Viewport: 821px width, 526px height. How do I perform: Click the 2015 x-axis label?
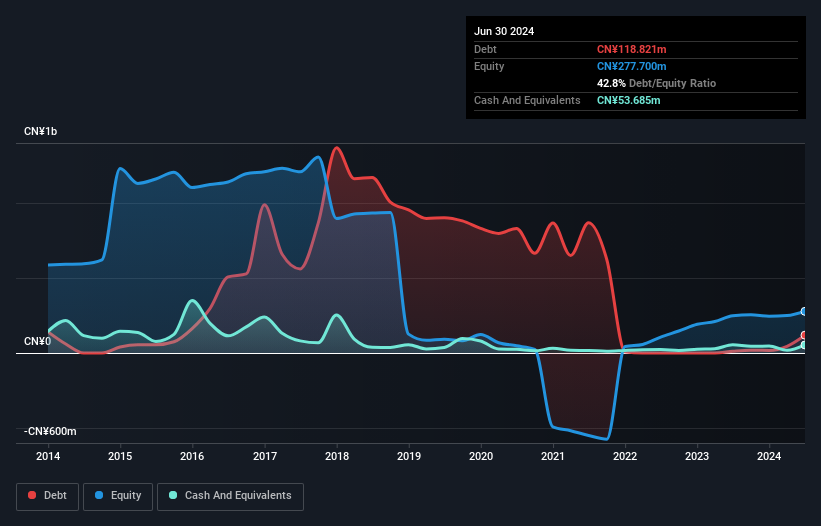[120, 456]
